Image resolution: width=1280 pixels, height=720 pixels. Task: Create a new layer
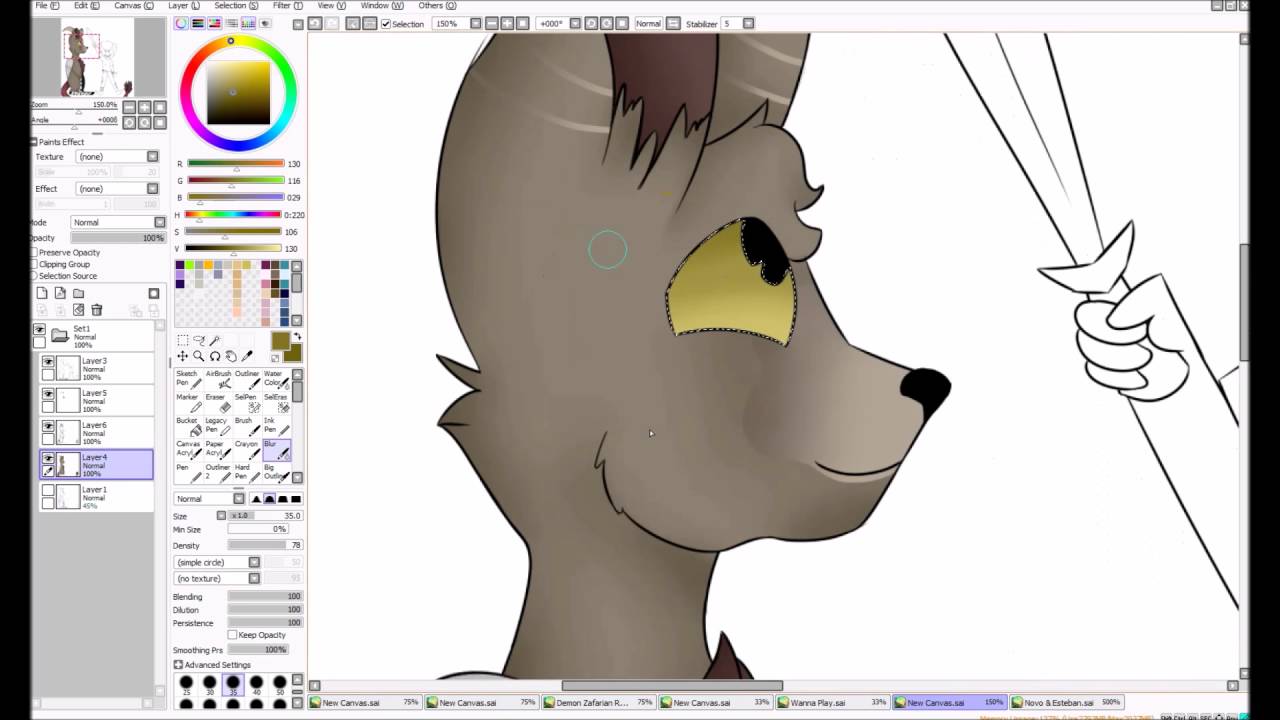(x=42, y=293)
